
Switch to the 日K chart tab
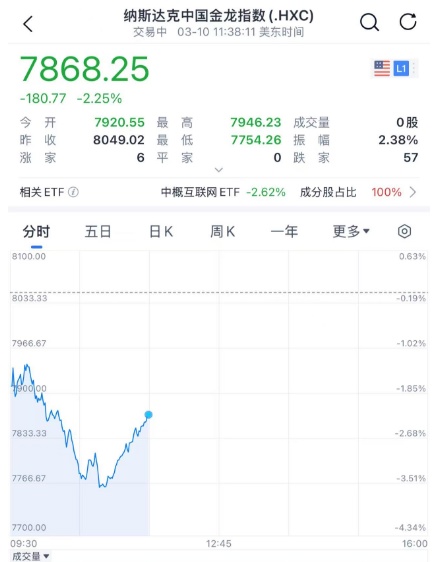[161, 232]
